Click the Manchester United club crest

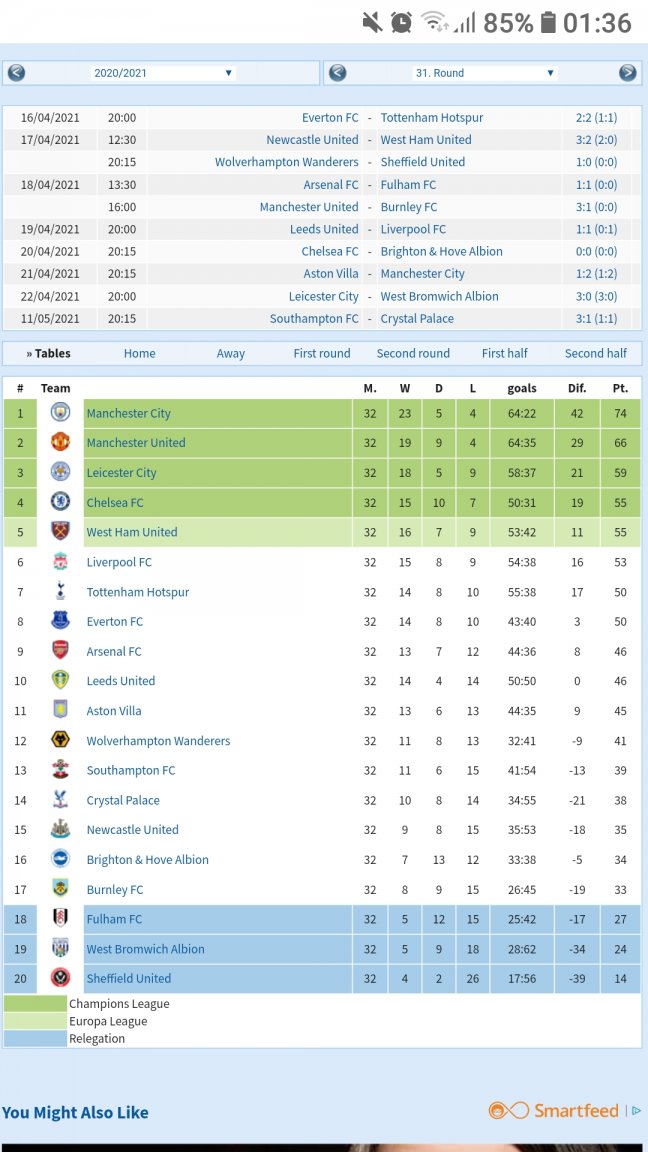[x=61, y=443]
